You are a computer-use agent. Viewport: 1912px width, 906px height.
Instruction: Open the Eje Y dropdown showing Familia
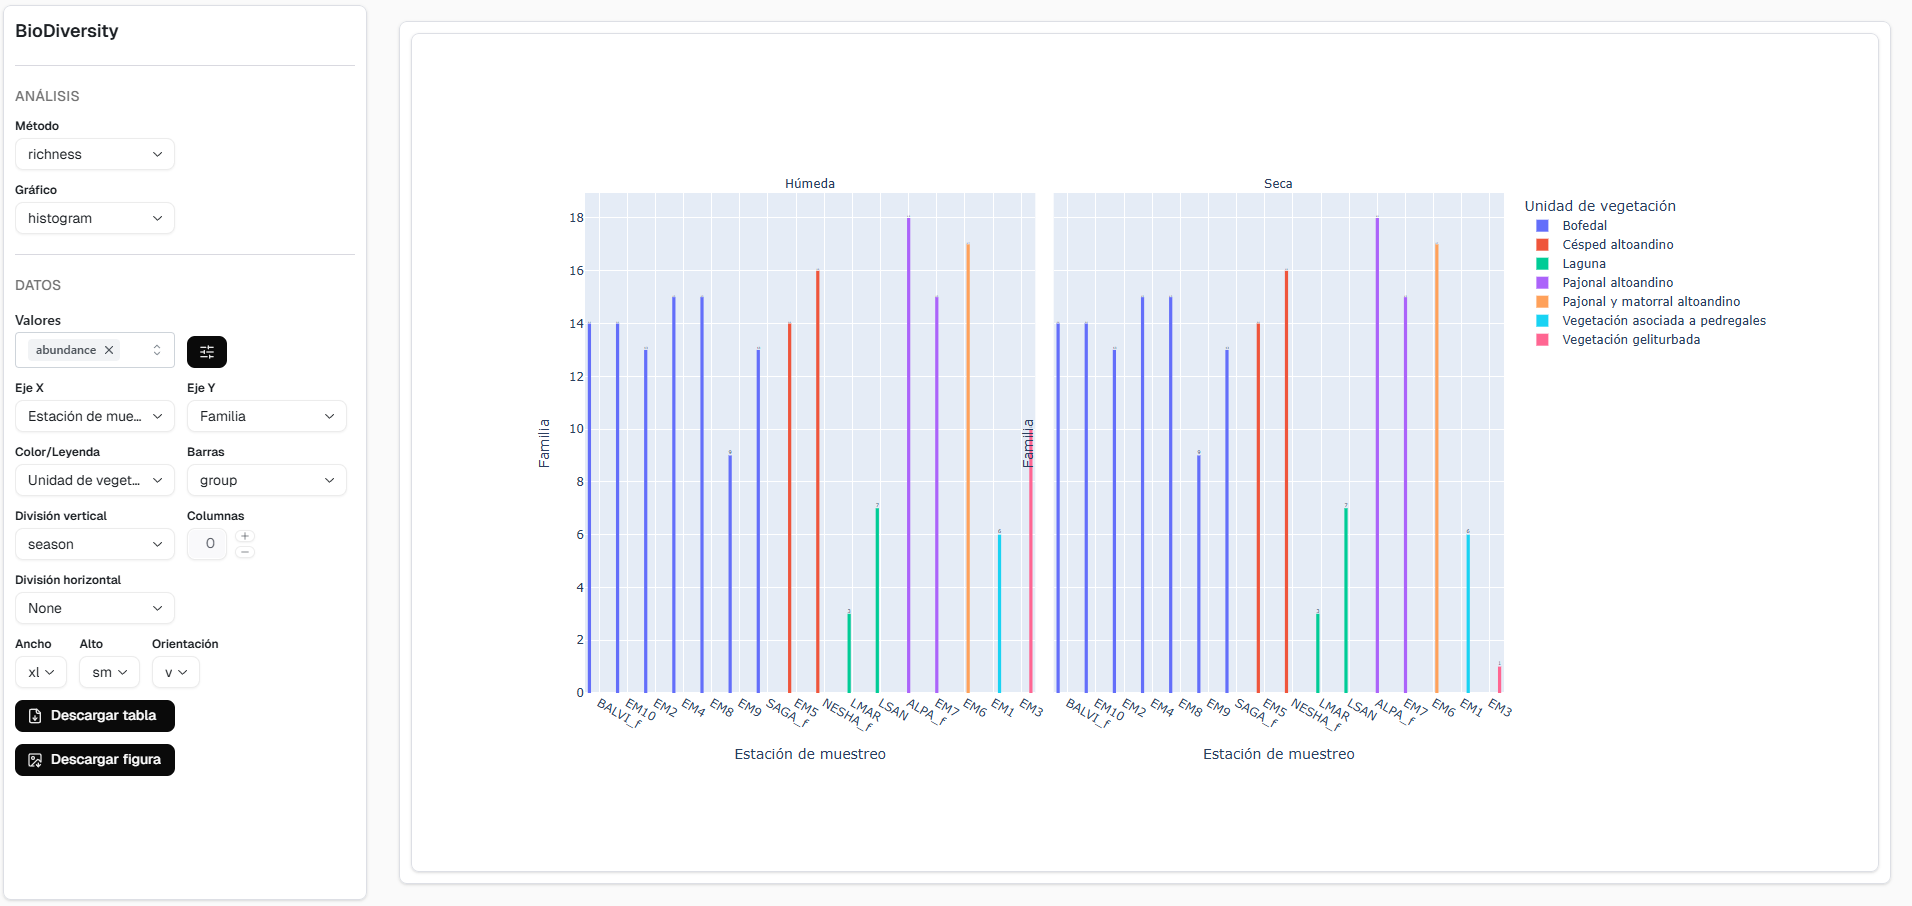pyautogui.click(x=266, y=416)
